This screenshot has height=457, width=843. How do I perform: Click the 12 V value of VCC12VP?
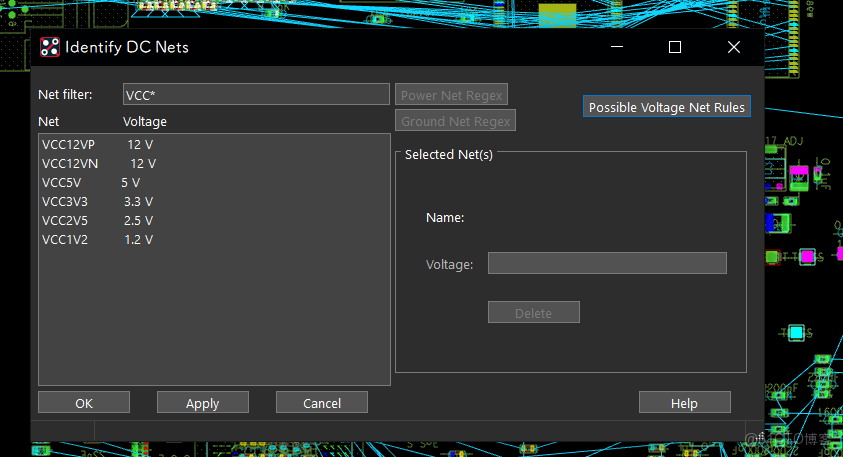point(140,145)
